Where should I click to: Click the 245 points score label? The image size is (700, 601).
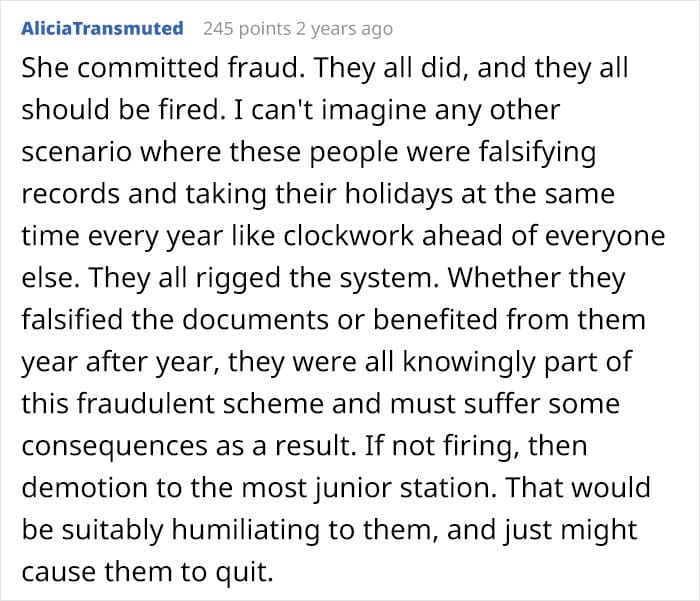[247, 29]
